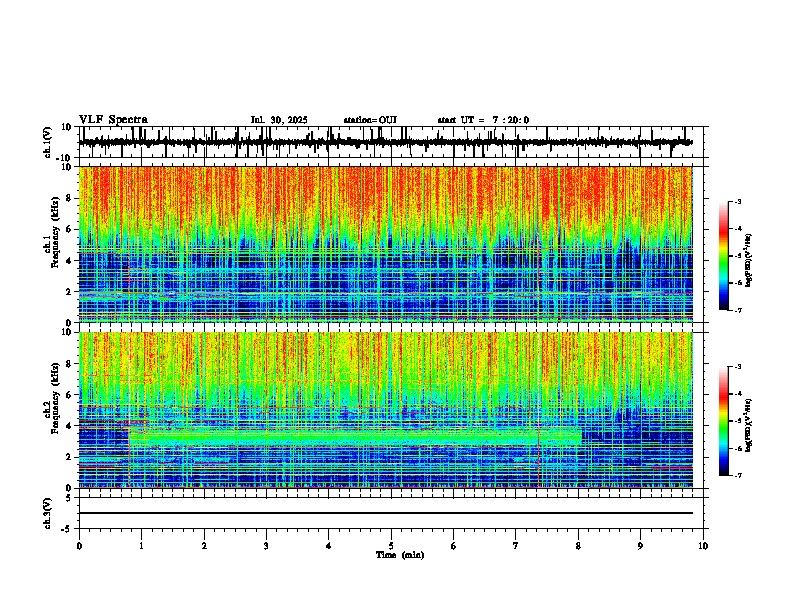Viewport: 792px width, 612px height.
Task: Click the "8" tick on the time axis
Action: click(578, 546)
